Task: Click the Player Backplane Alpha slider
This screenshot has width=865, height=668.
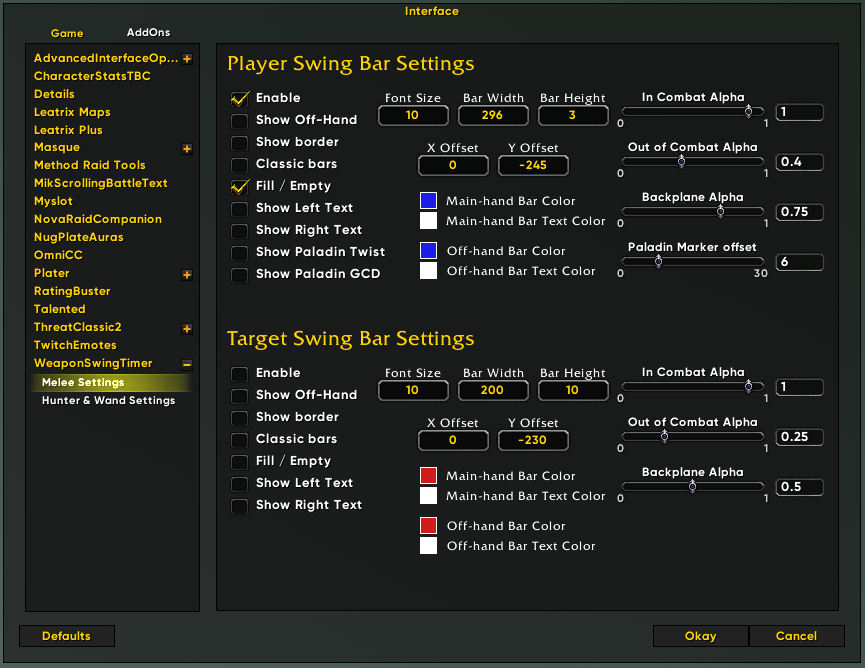Action: tap(692, 212)
